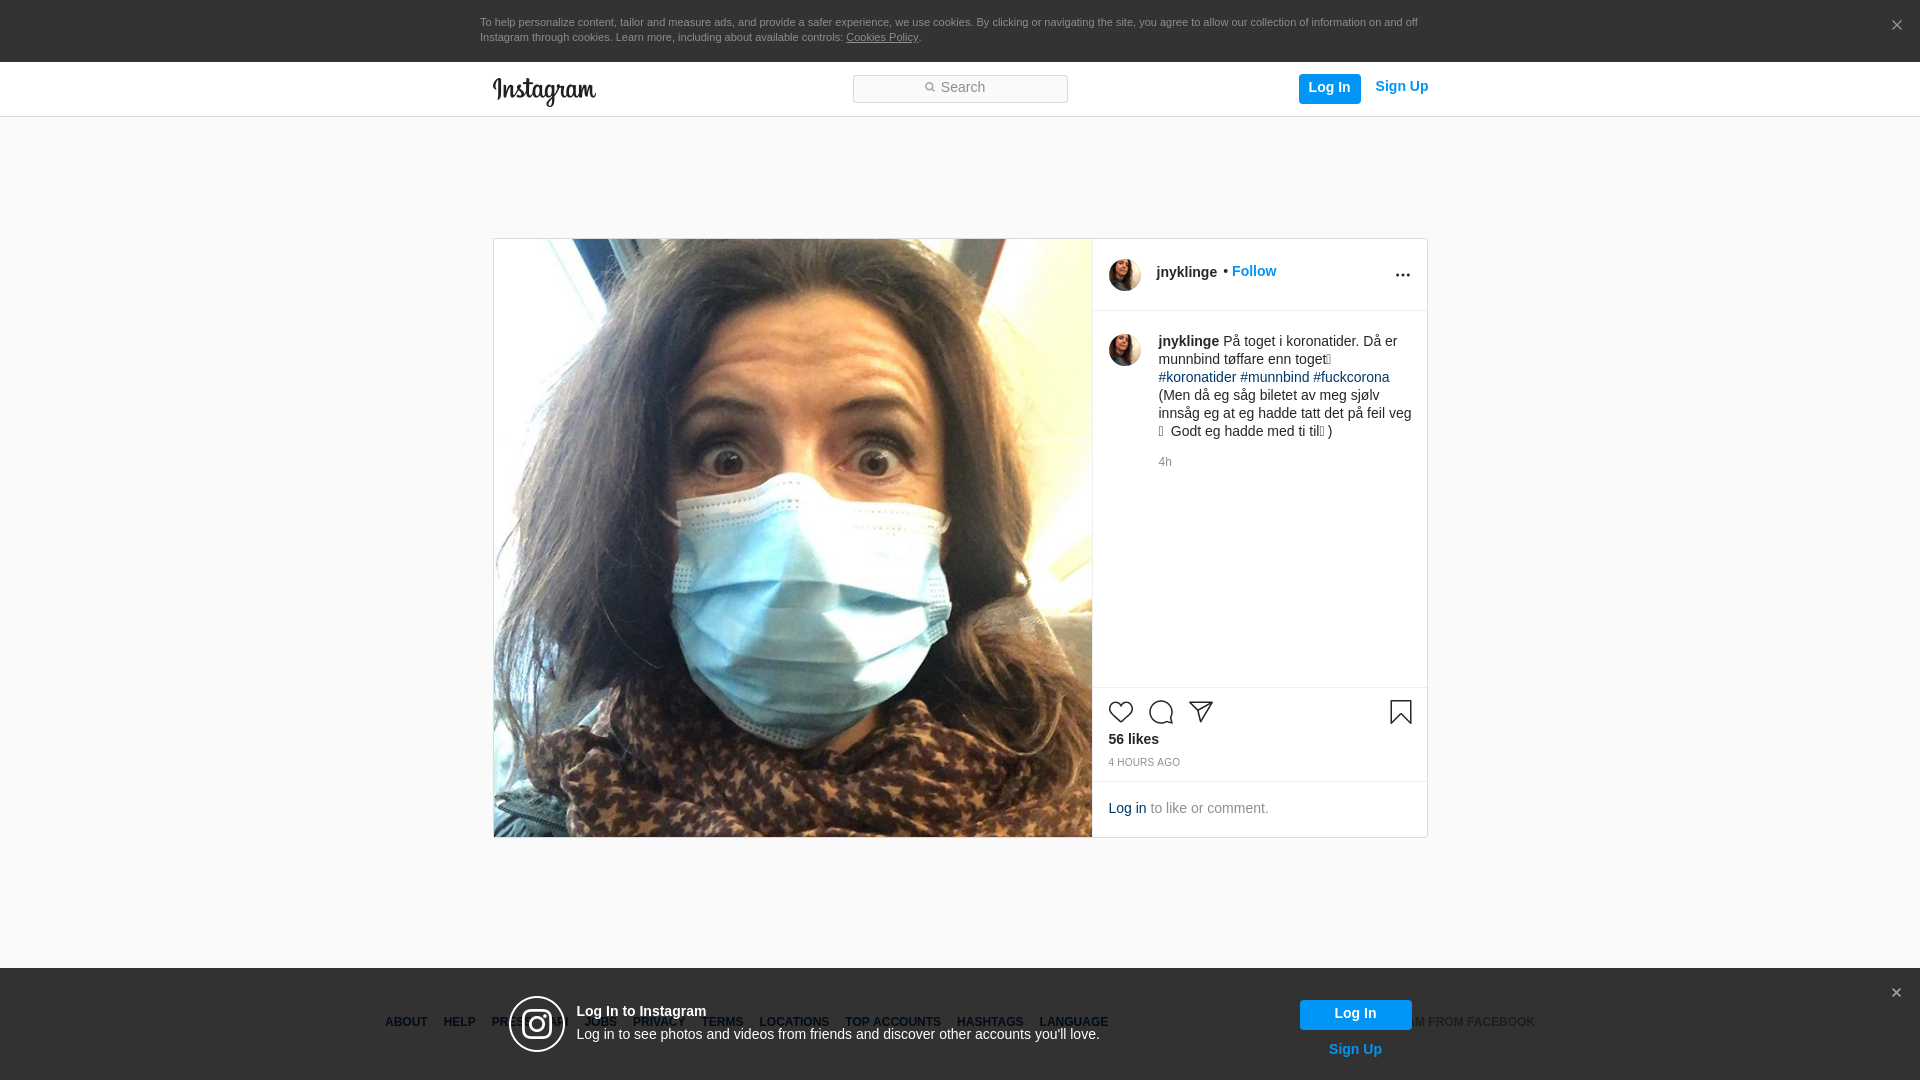Dismiss the cookie notice banner
This screenshot has height=1080, width=1920.
[1896, 26]
